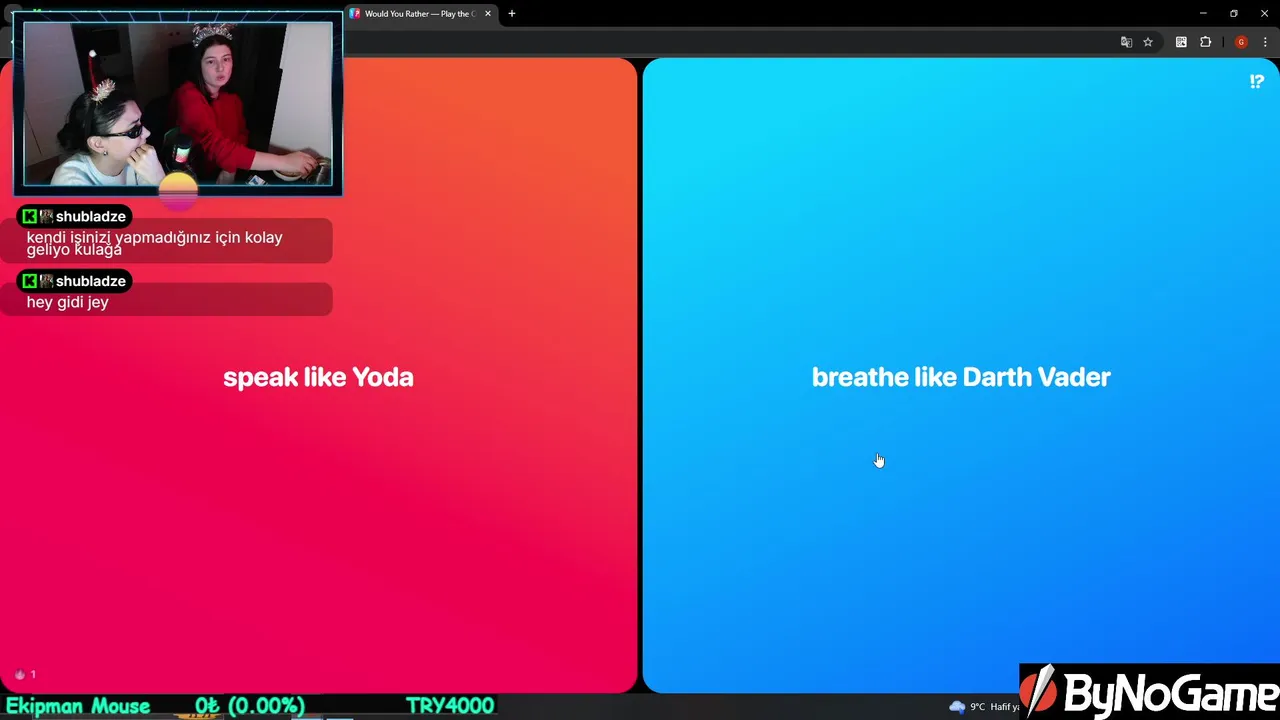Click the webcam overlay thumbnail
This screenshot has width=1280, height=720.
pos(178,104)
